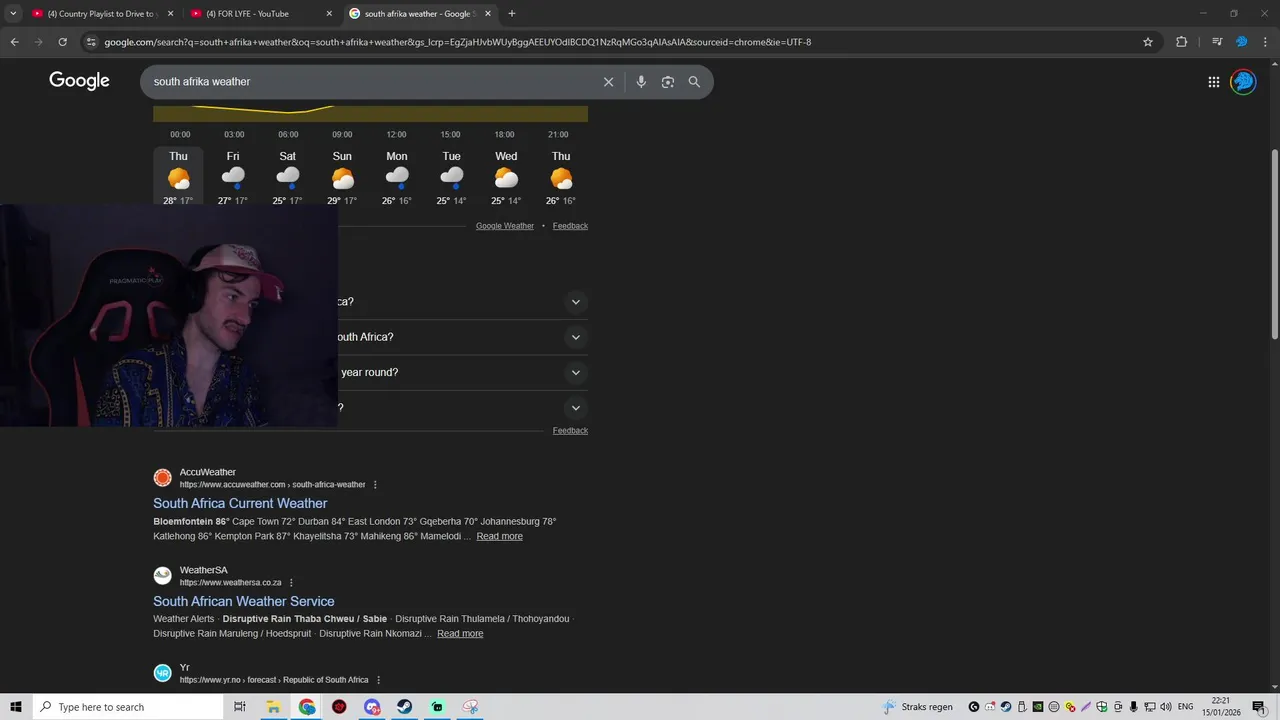Screen dimensions: 1280x720
Task: Bookmark this page with the star icon
Action: [x=1148, y=42]
